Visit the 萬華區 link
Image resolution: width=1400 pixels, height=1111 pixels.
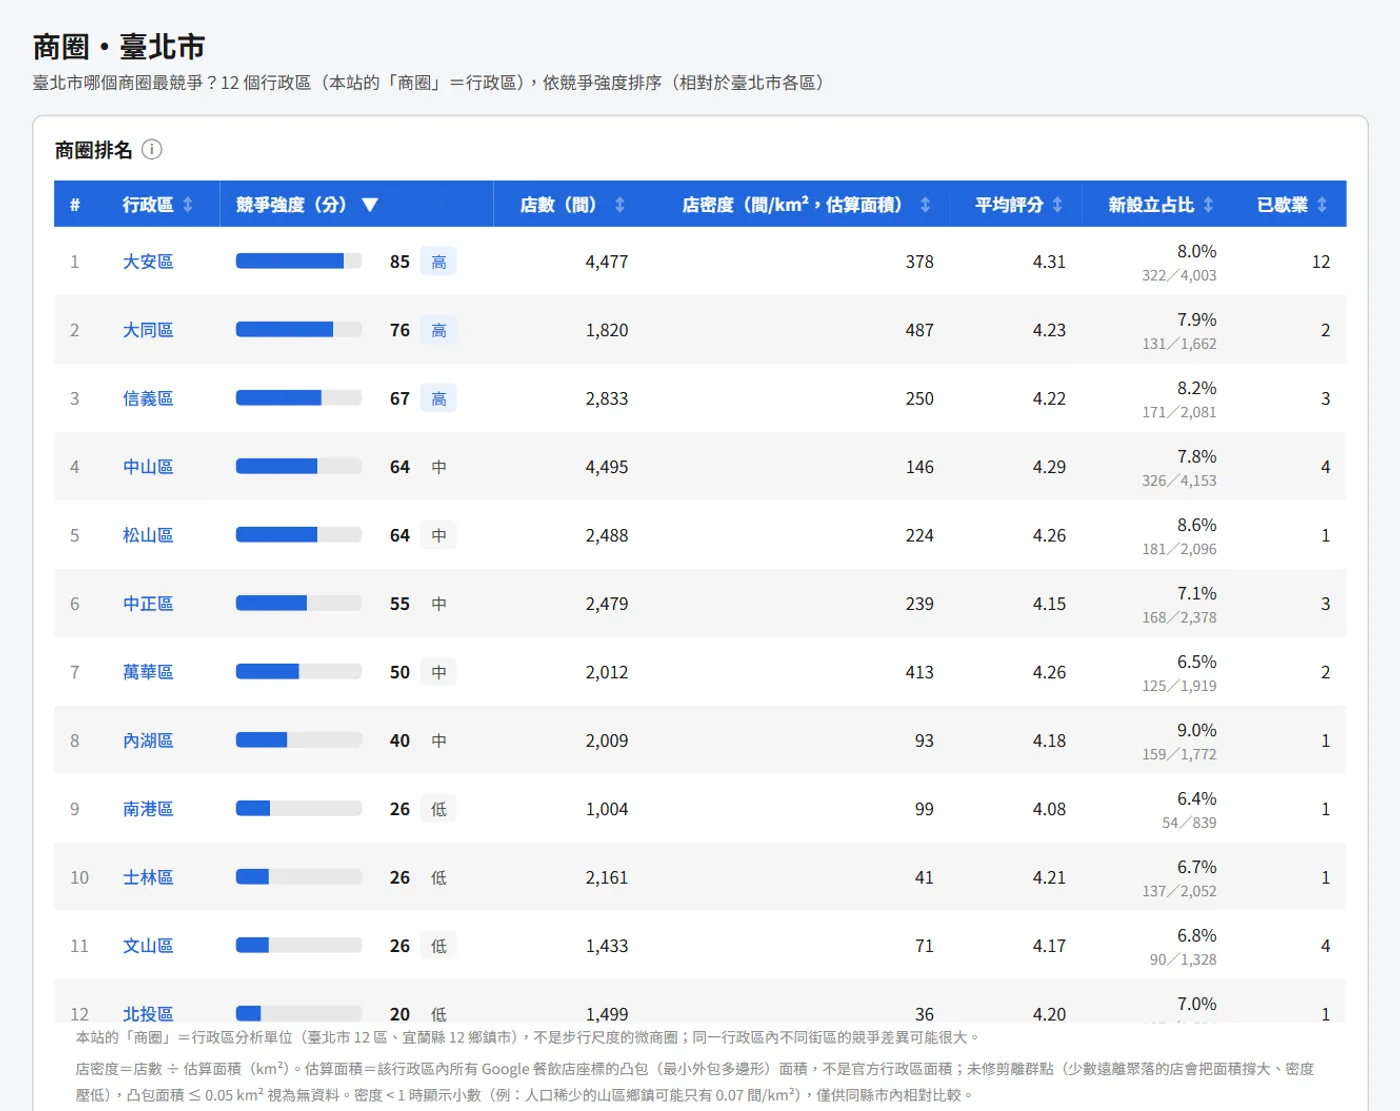[x=148, y=672]
